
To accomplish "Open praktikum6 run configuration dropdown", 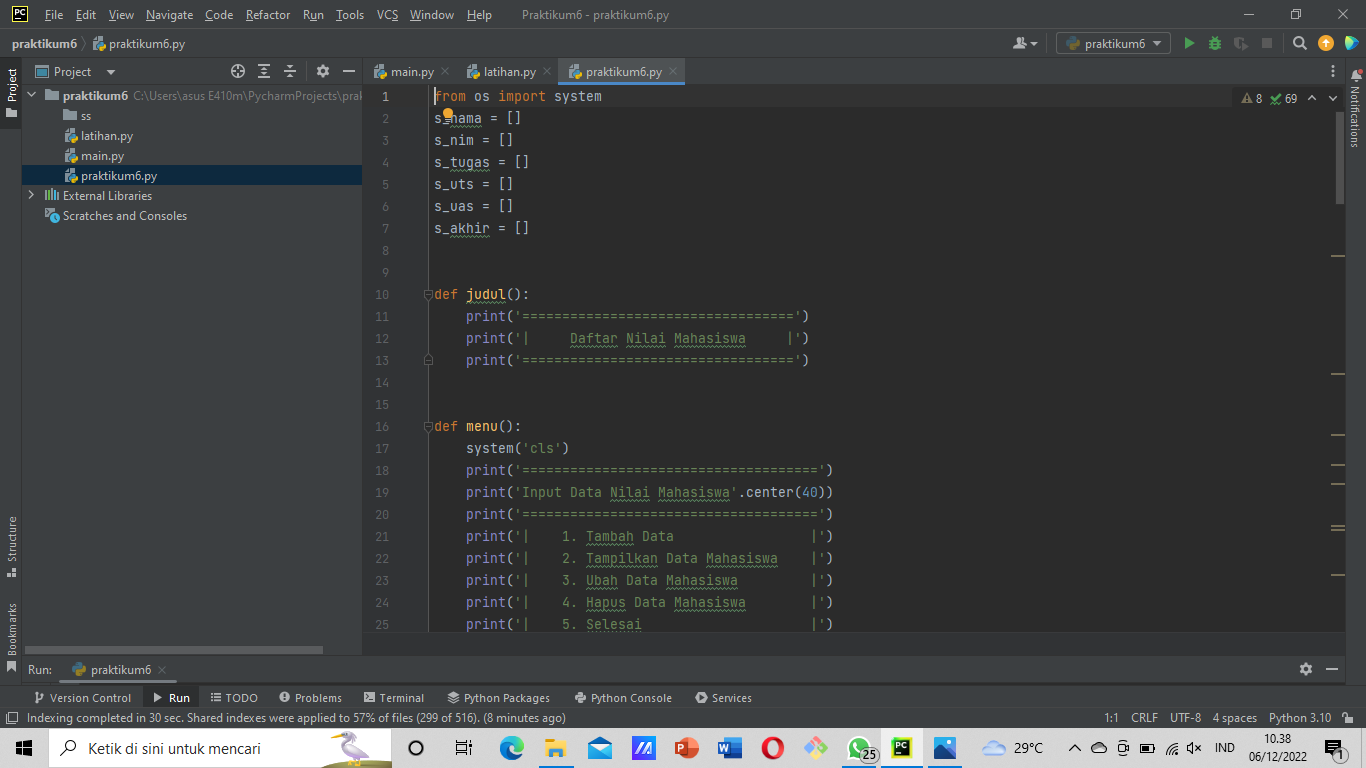I will point(1114,44).
